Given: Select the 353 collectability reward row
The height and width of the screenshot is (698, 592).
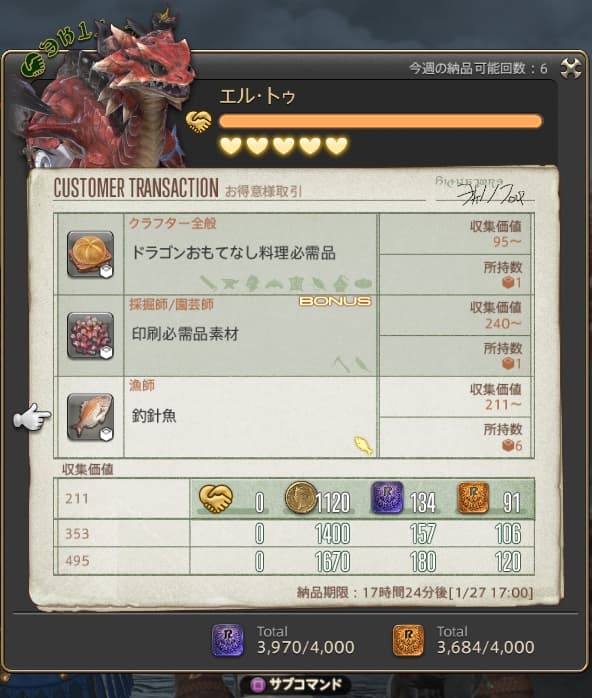Looking at the screenshot, I should [294, 533].
